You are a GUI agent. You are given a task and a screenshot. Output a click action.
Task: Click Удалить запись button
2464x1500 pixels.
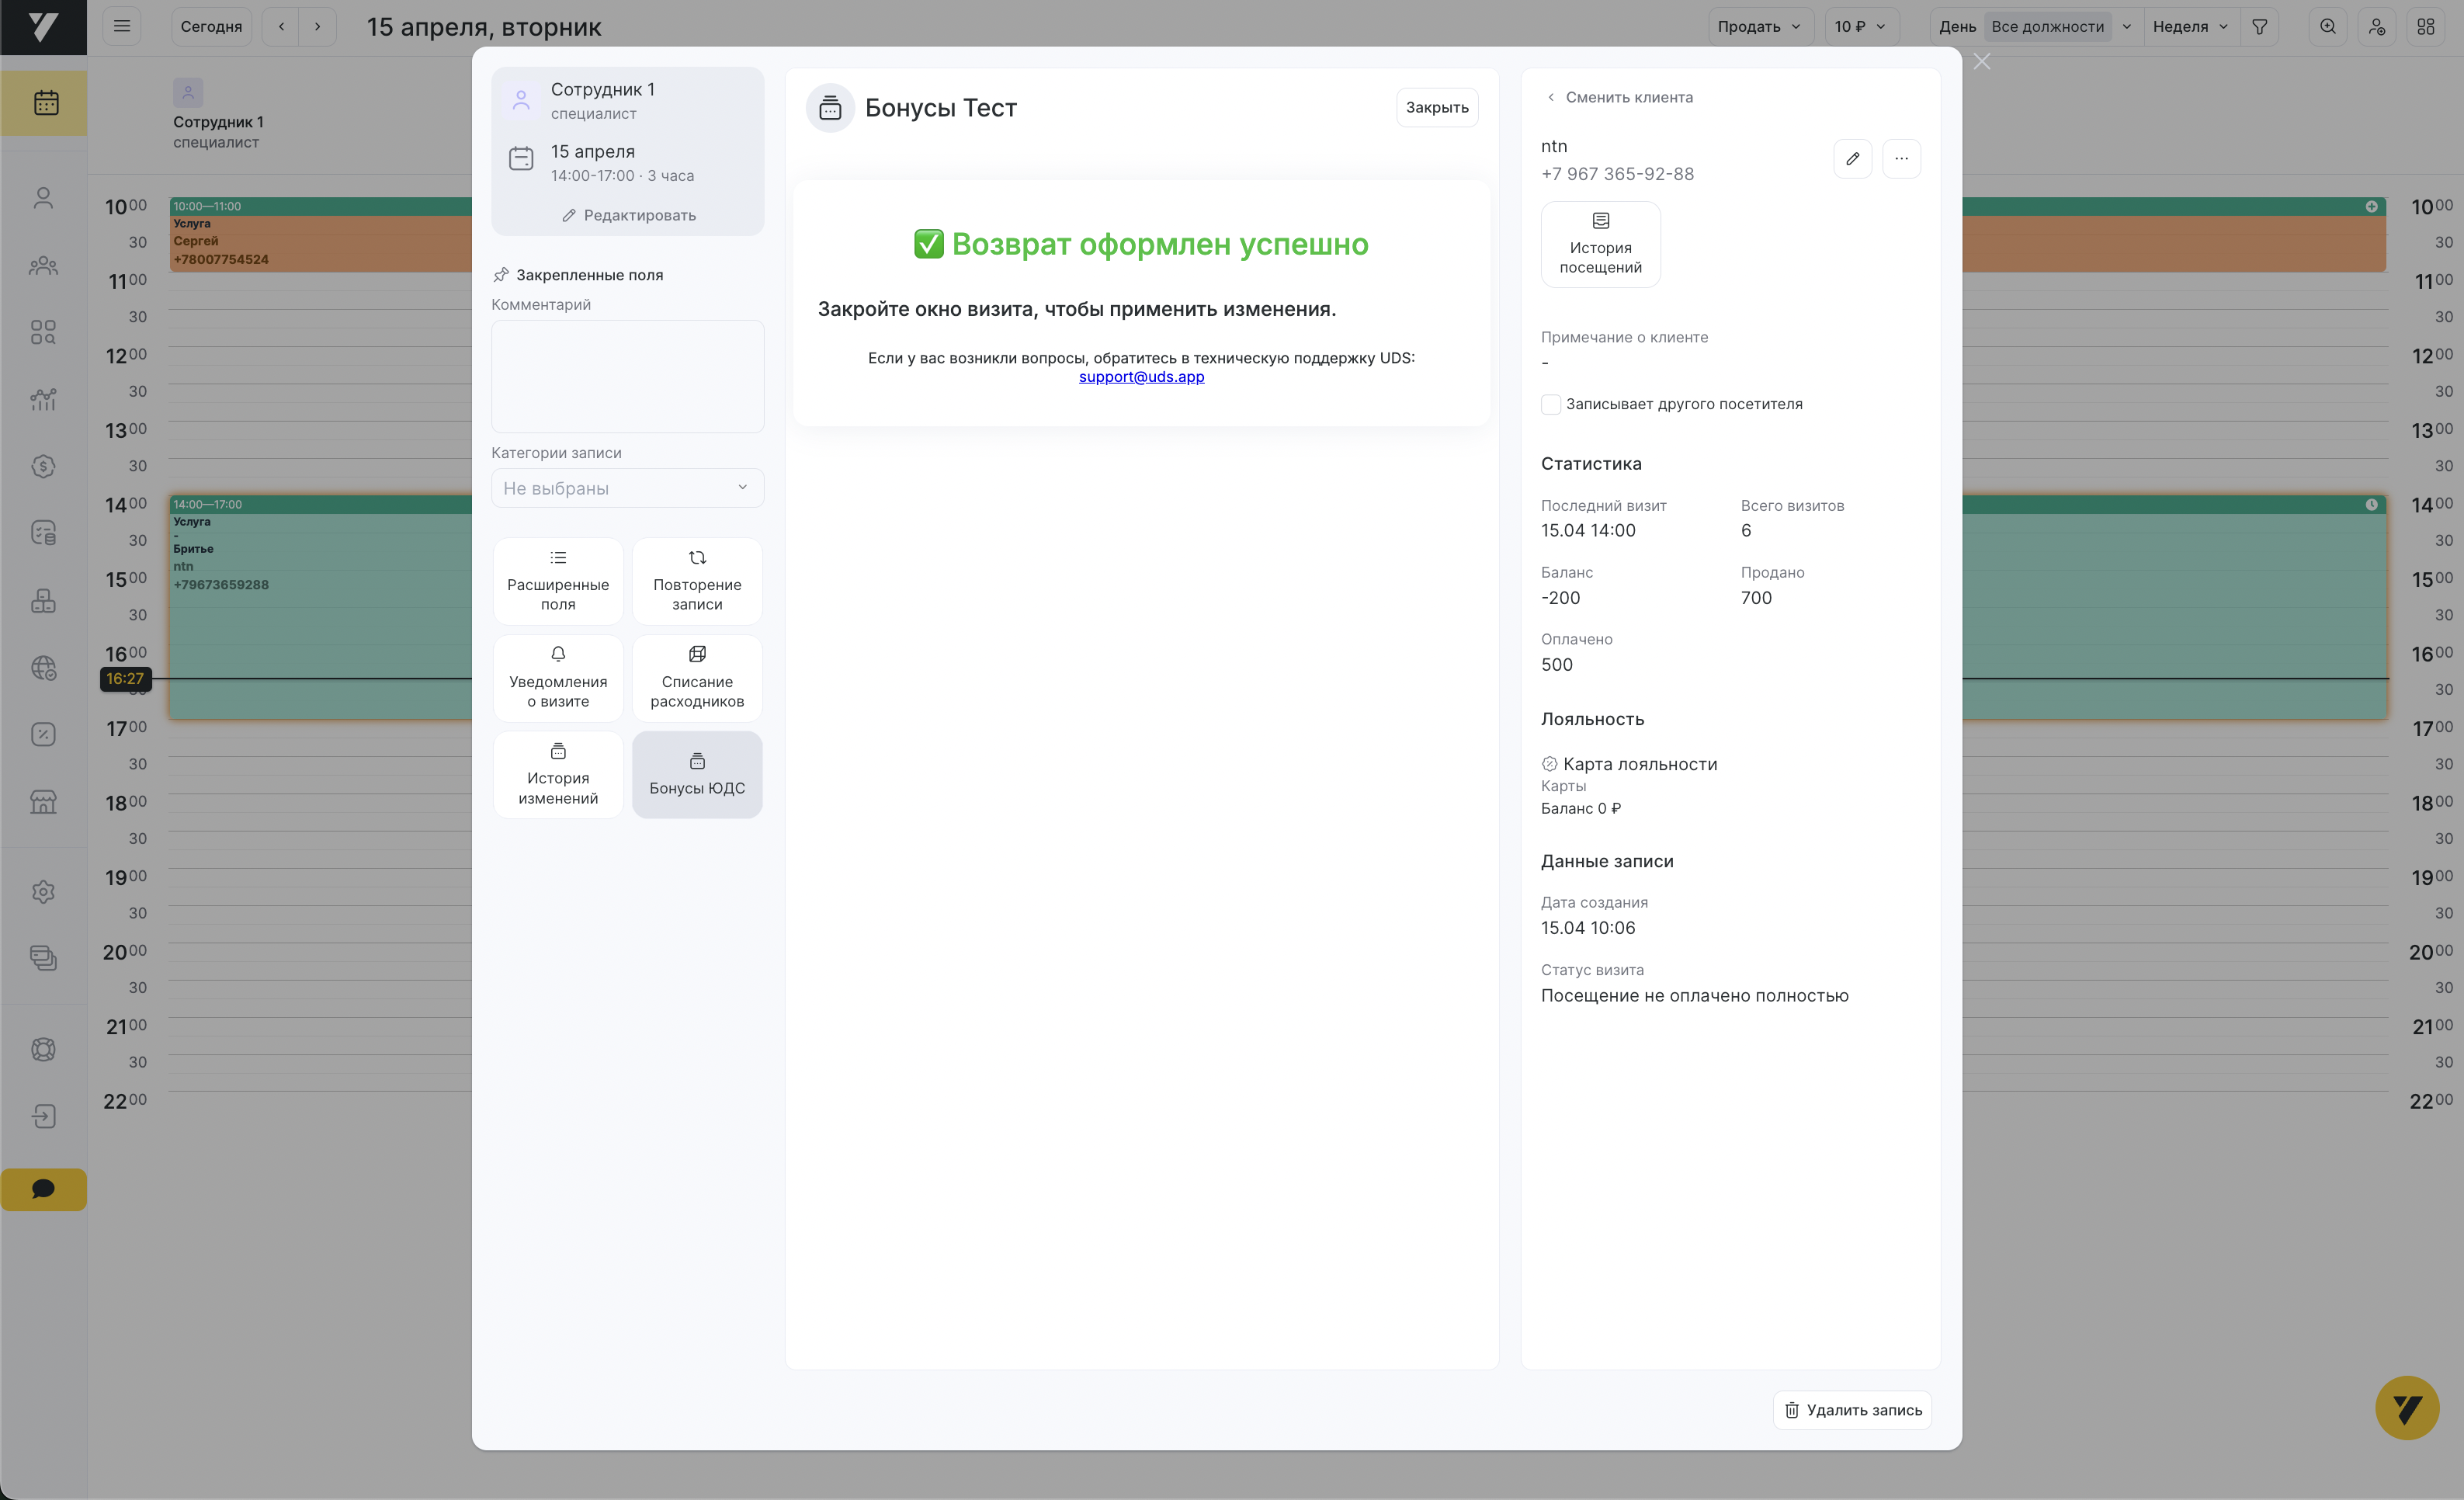point(1852,1410)
